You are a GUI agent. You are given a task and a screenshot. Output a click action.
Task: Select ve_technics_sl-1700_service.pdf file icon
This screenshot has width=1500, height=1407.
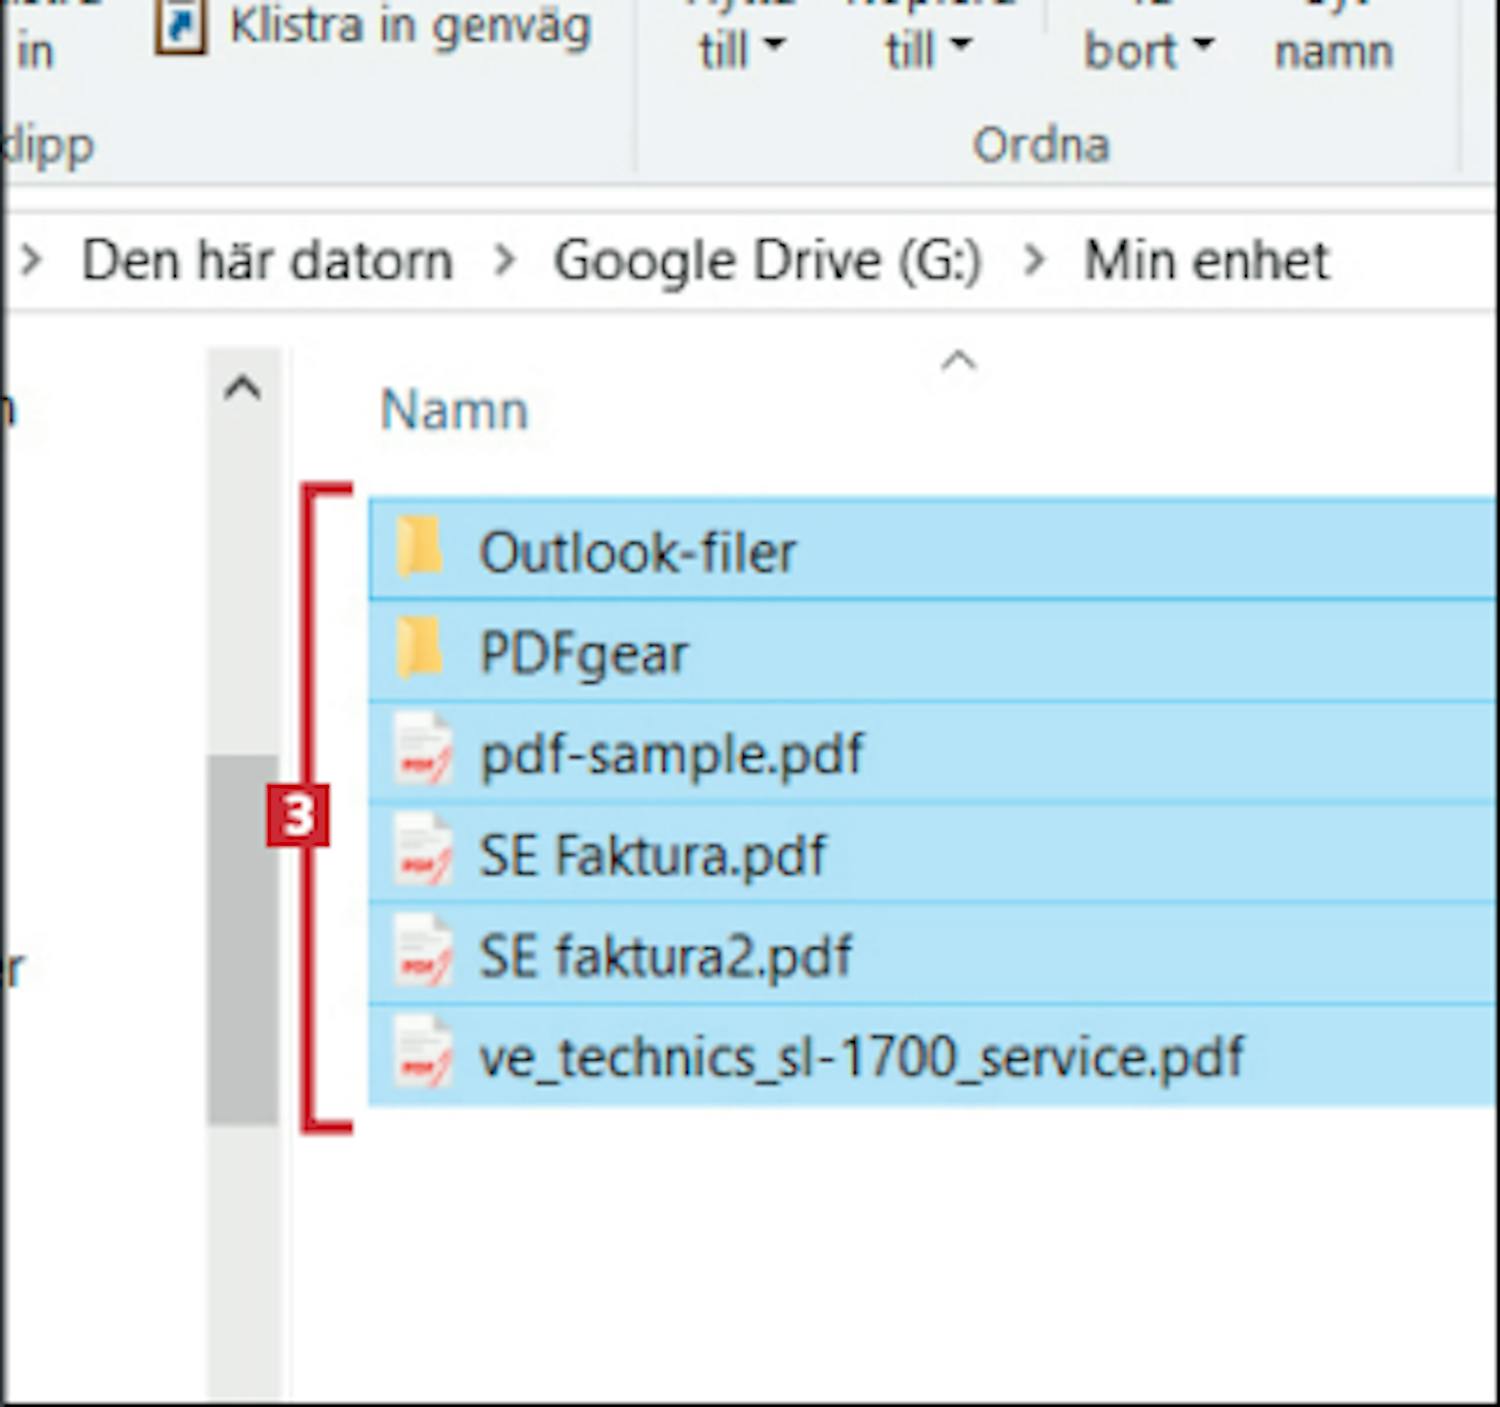(423, 1055)
